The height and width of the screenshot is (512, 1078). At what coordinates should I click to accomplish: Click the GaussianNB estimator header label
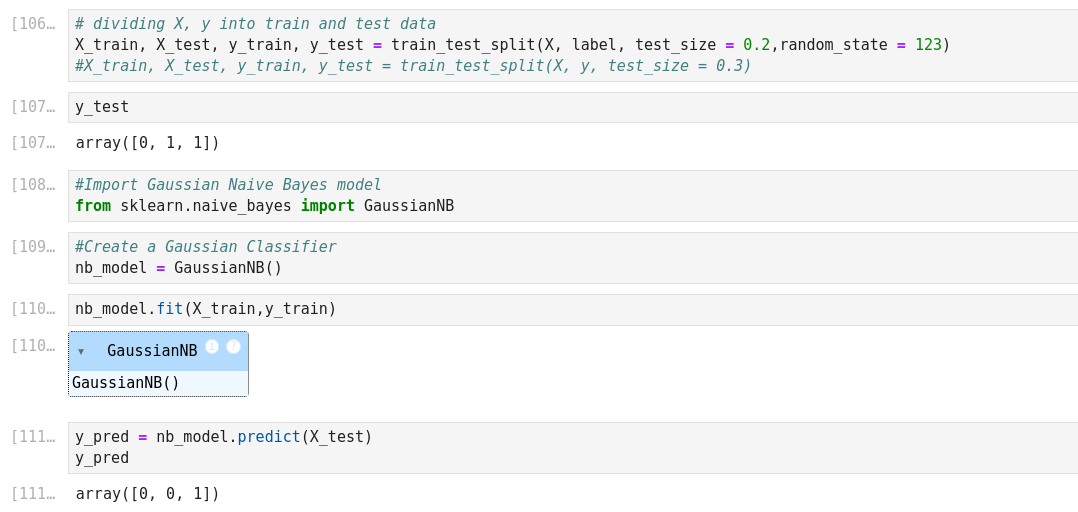point(152,351)
